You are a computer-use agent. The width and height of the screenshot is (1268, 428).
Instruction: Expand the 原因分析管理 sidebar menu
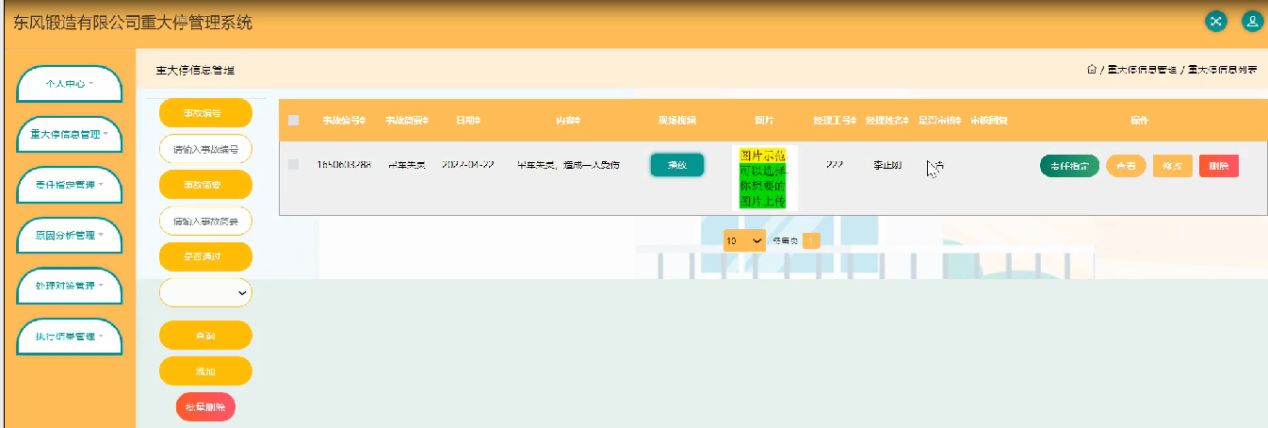(69, 235)
